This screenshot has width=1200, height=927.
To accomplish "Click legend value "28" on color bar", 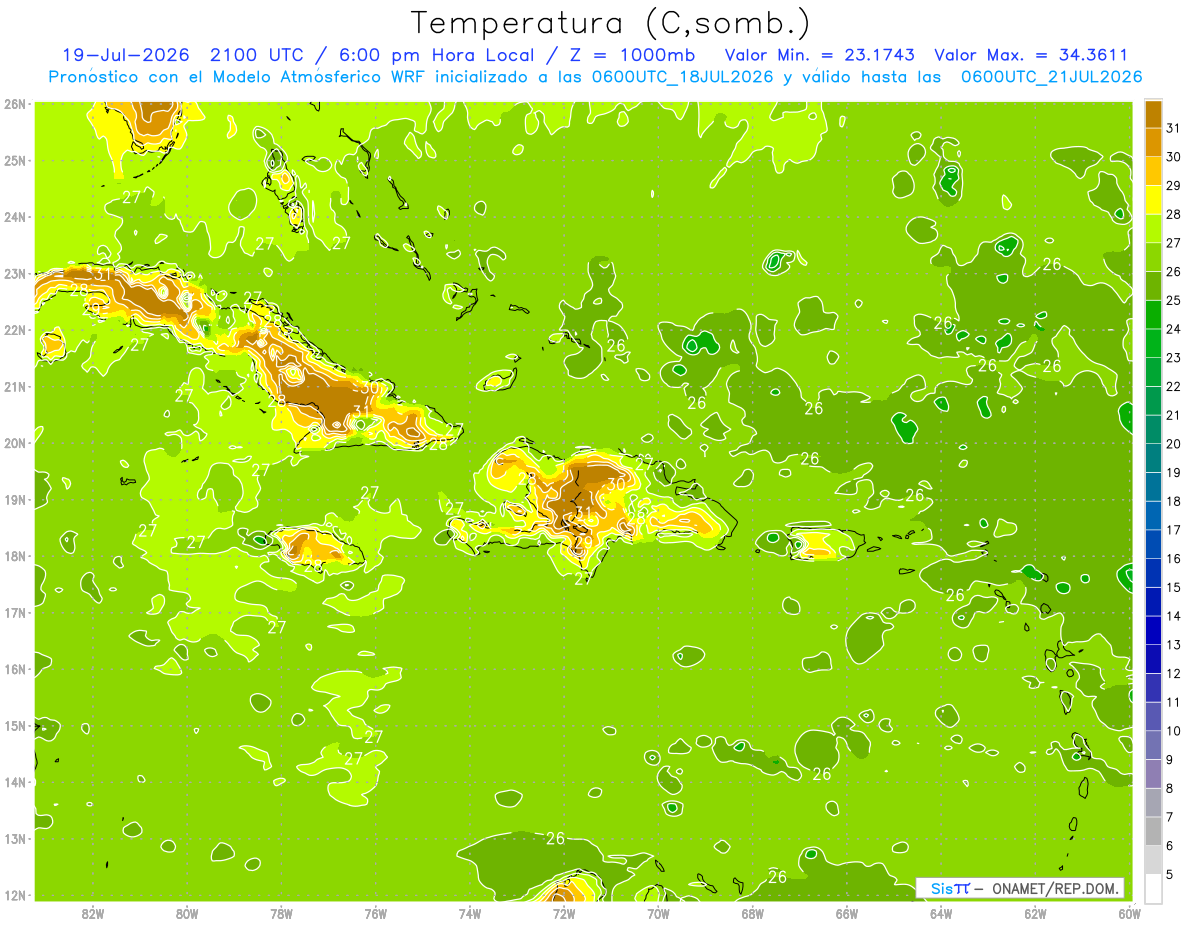I will [x=1173, y=214].
